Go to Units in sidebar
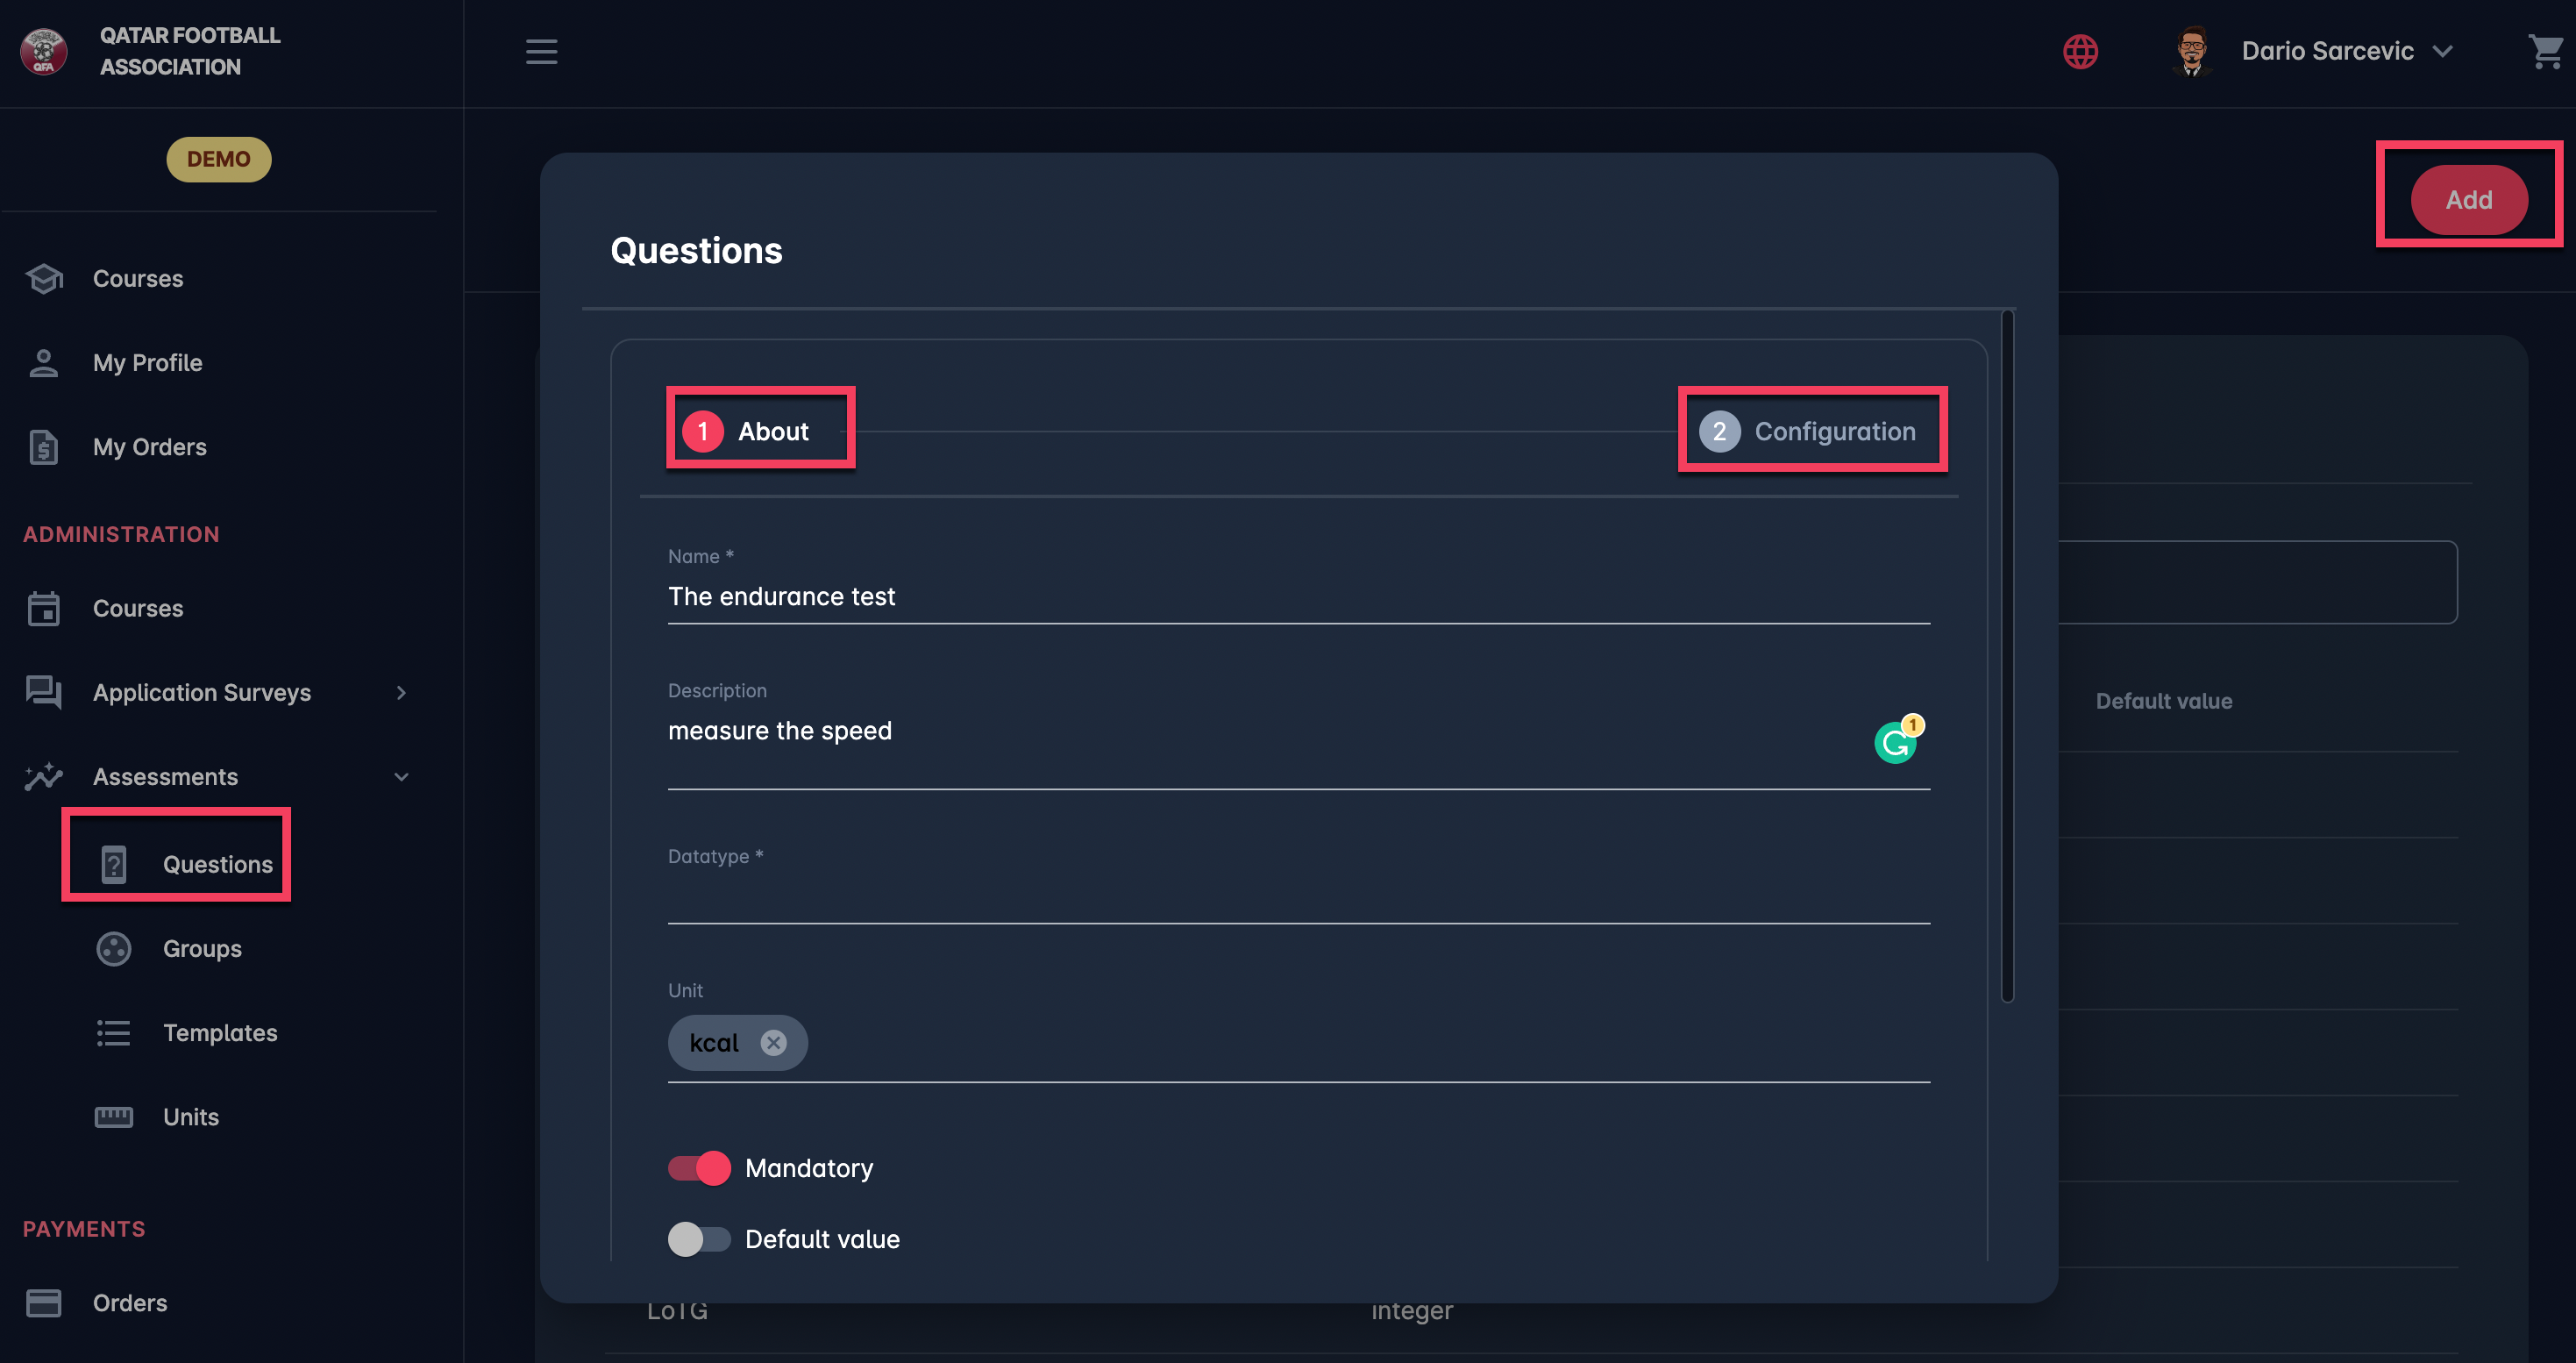This screenshot has height=1363, width=2576. [x=190, y=1117]
